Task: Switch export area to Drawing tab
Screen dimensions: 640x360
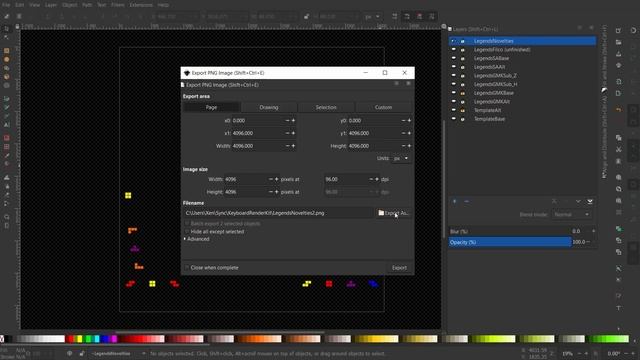Action: click(269, 107)
